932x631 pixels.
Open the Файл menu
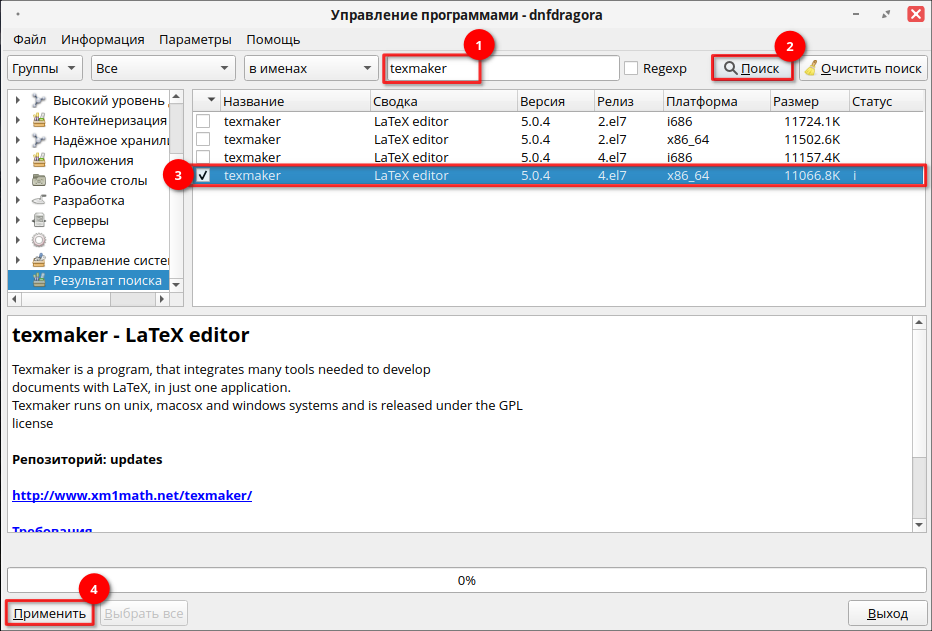coord(30,40)
